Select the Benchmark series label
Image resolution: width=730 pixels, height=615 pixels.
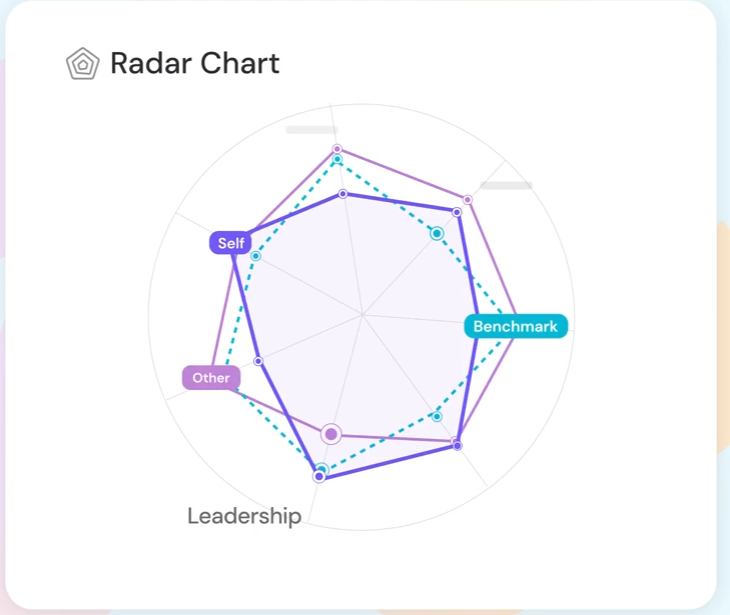(x=515, y=327)
